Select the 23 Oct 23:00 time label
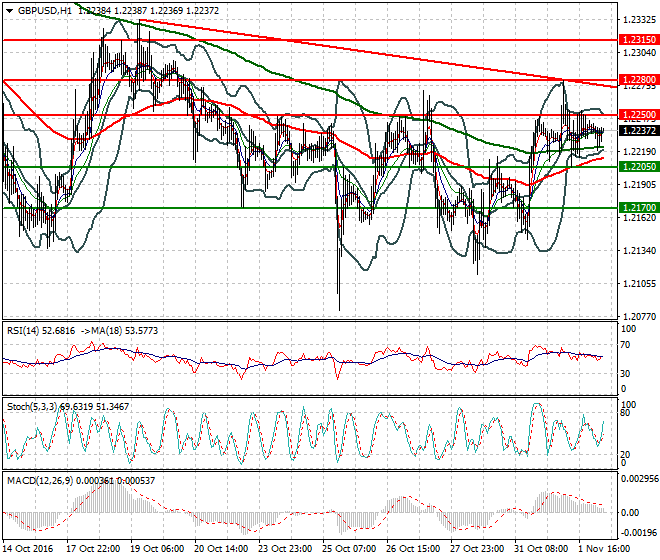This screenshot has width=660, height=560. pos(285,549)
